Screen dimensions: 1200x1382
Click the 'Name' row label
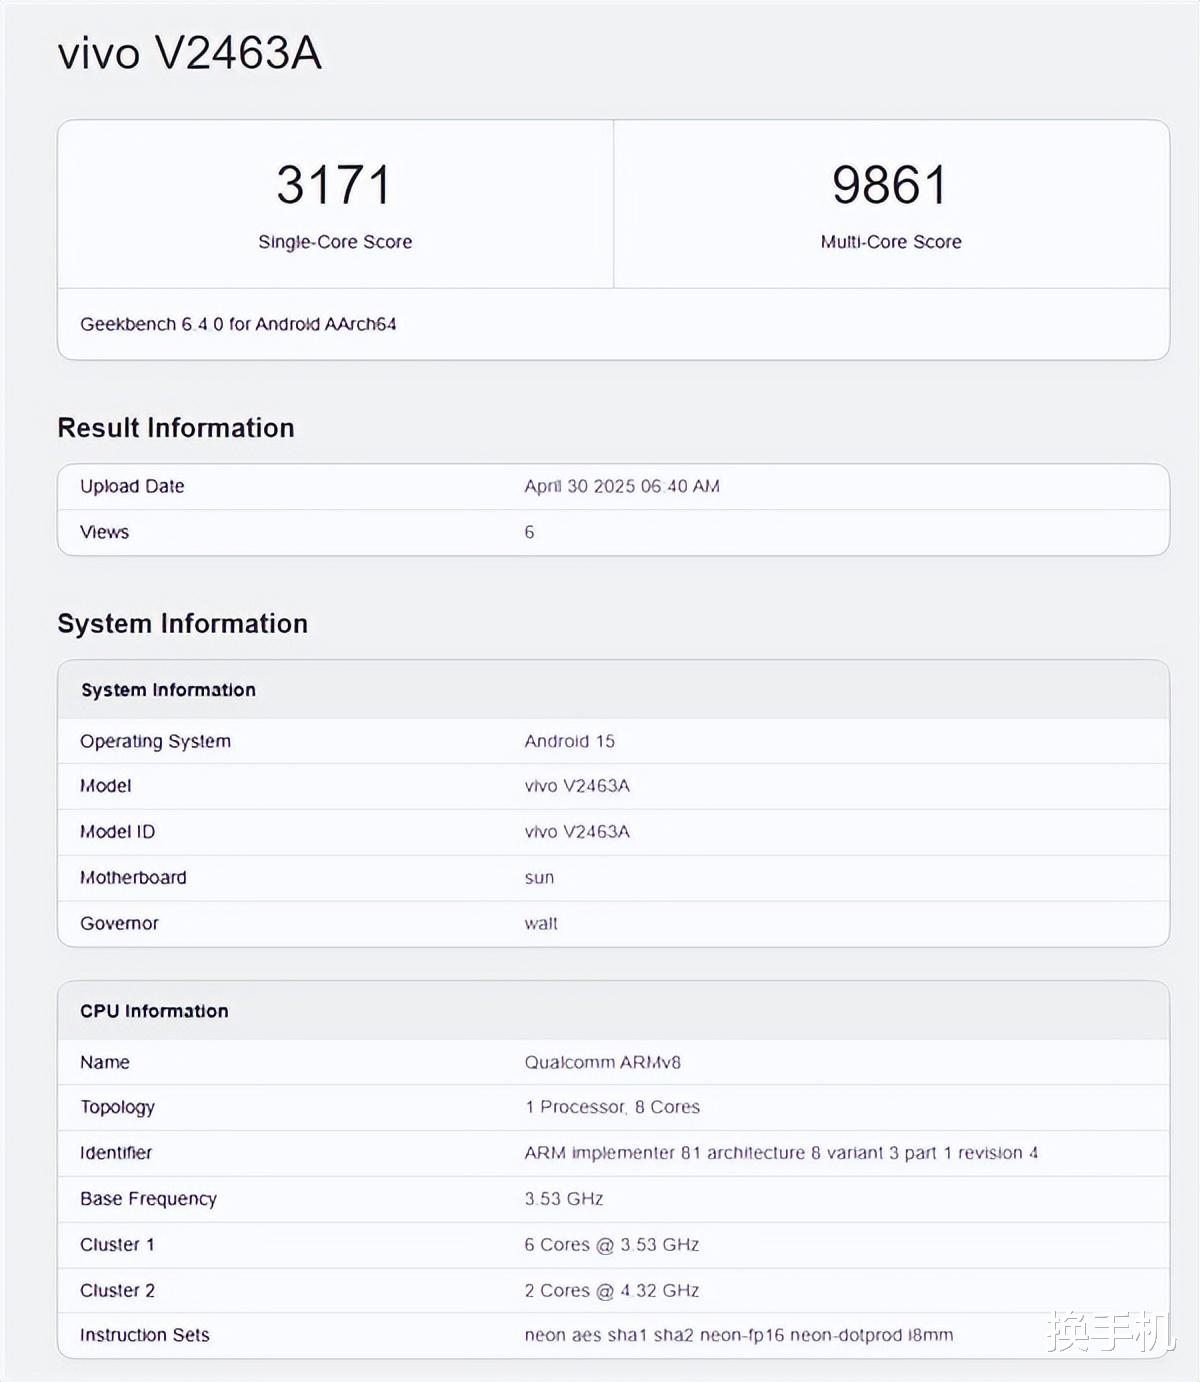(x=105, y=1062)
